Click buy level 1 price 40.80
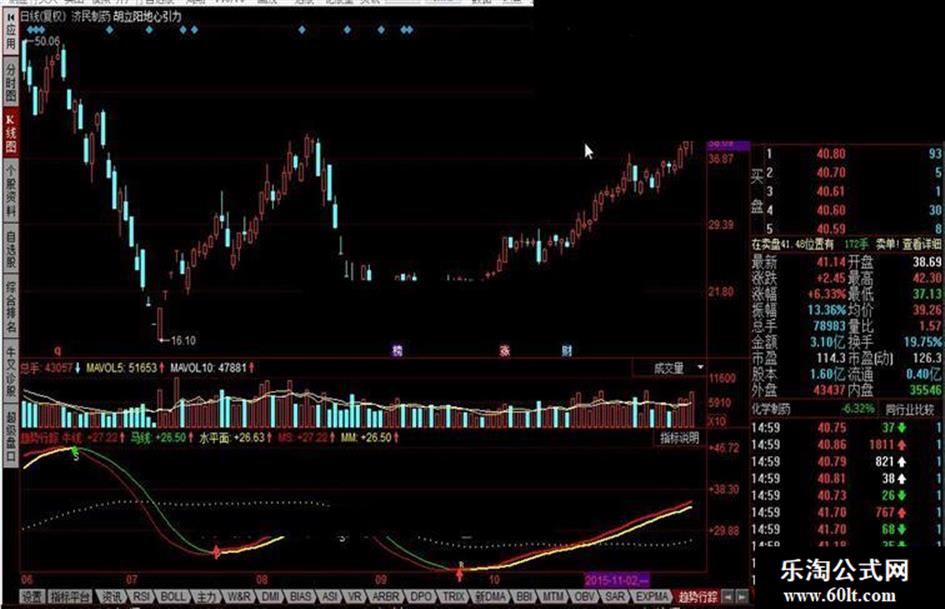Screen dimensions: 945x609 tap(830, 154)
